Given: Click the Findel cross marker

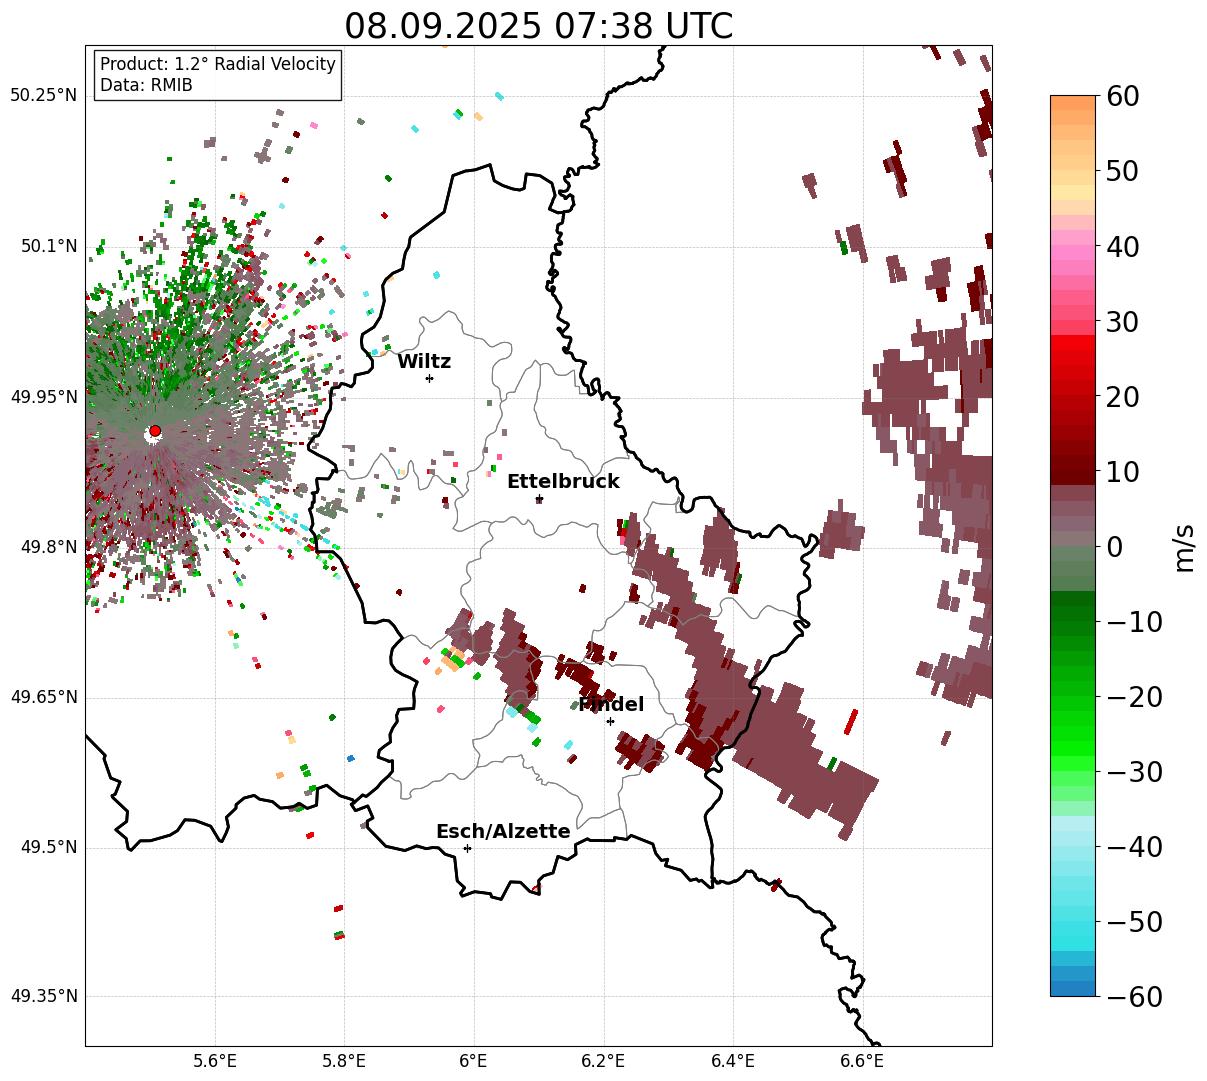Looking at the screenshot, I should click(610, 721).
